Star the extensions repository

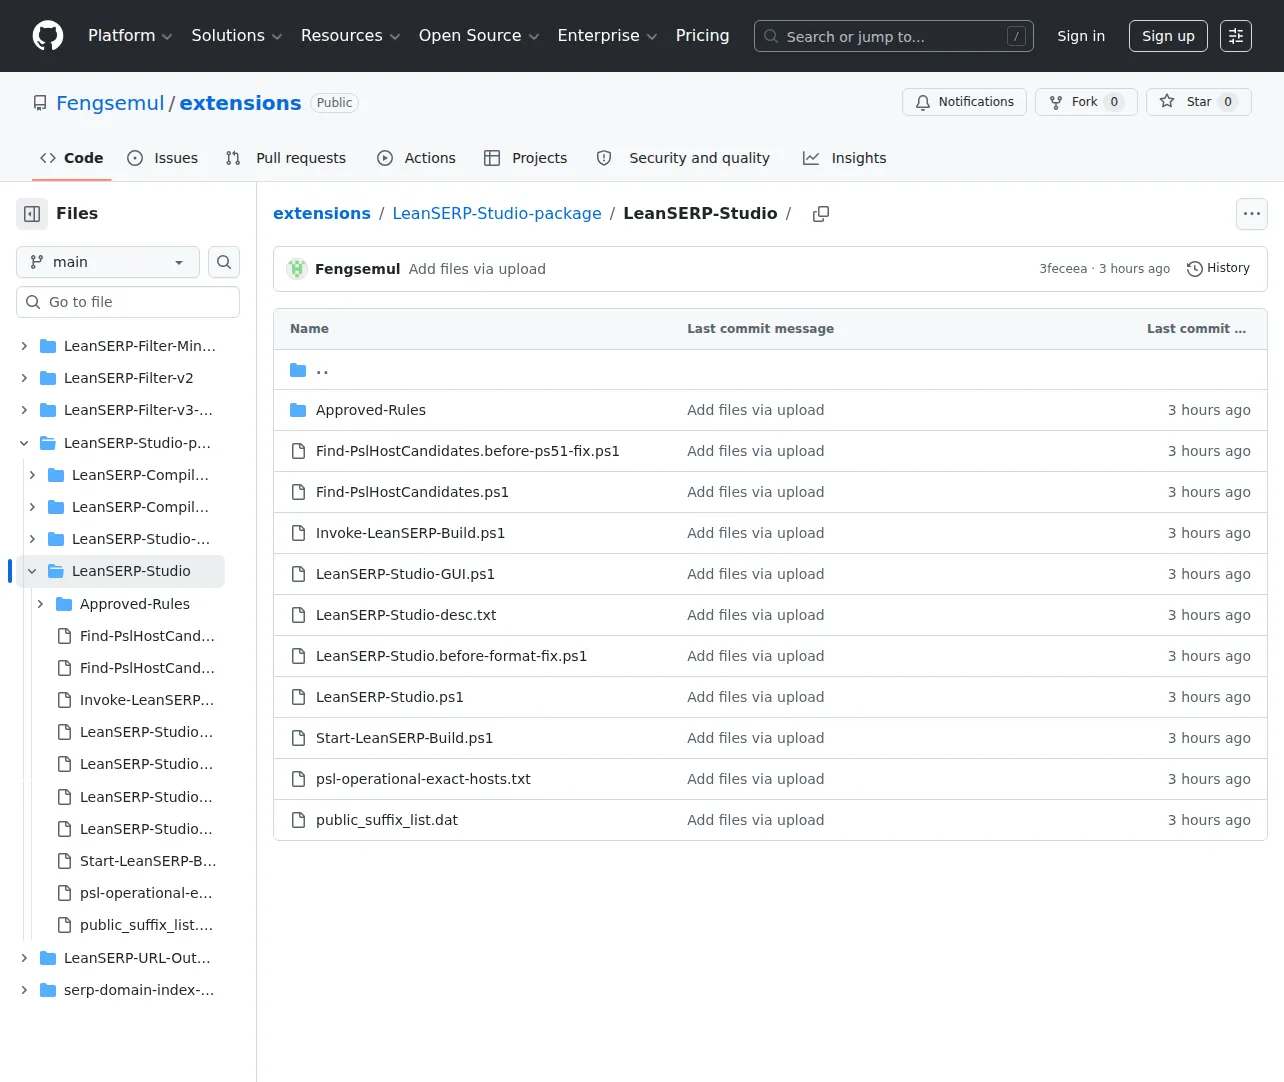click(1199, 102)
